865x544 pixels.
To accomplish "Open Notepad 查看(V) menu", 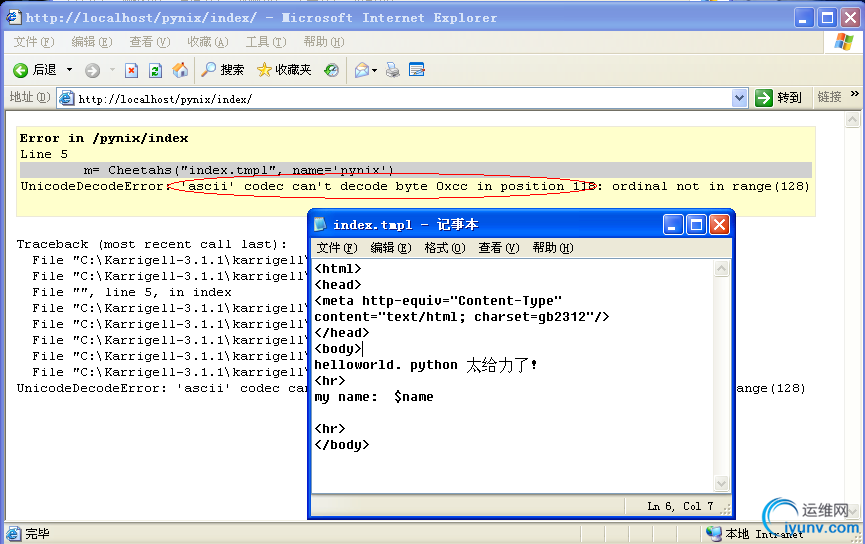I will tap(499, 248).
